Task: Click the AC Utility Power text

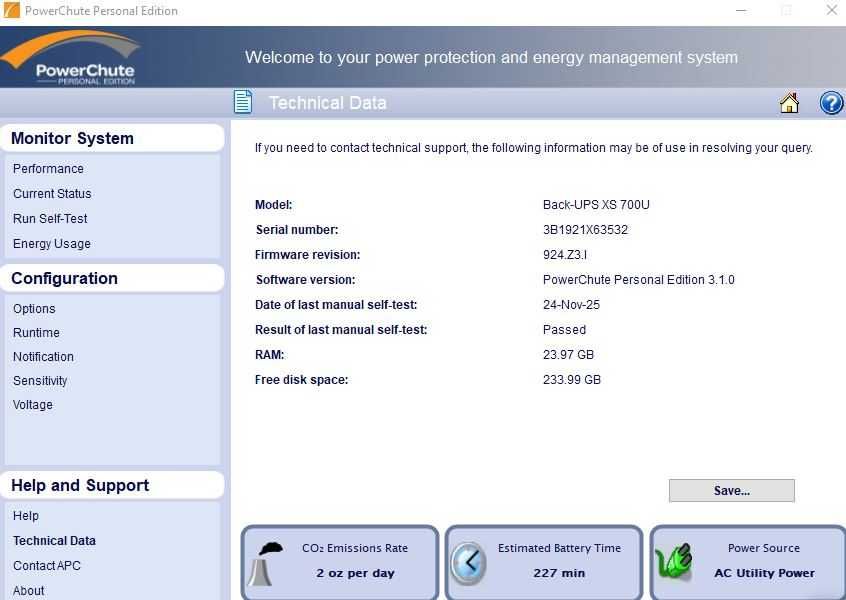Action: pos(765,573)
